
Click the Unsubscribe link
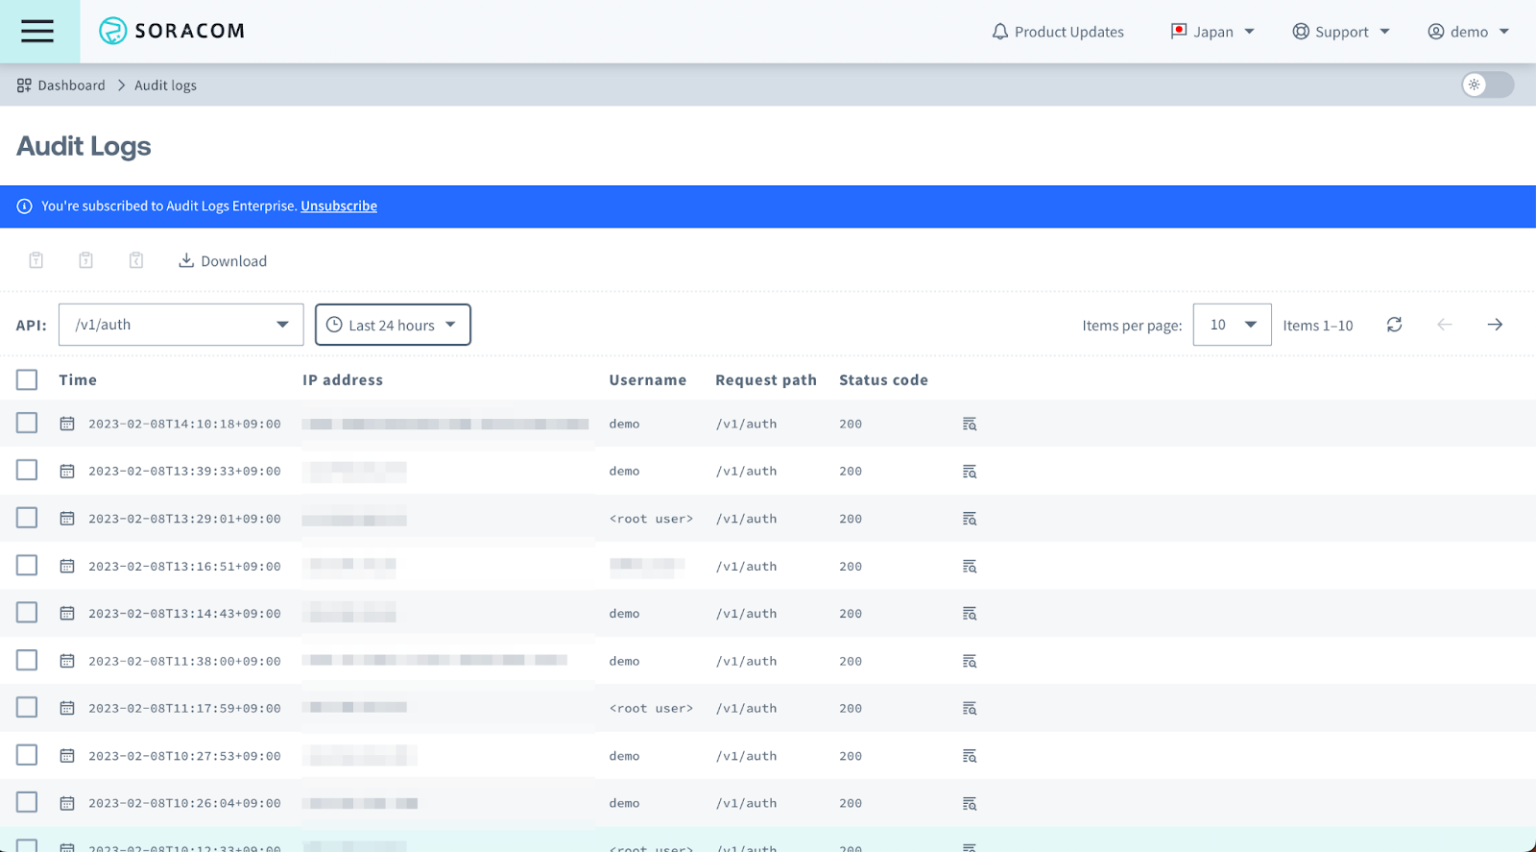[338, 206]
